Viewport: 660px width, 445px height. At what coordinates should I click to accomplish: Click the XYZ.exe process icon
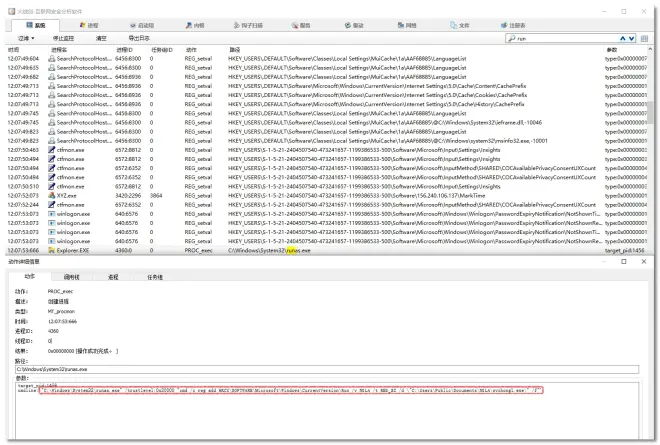click(52, 195)
